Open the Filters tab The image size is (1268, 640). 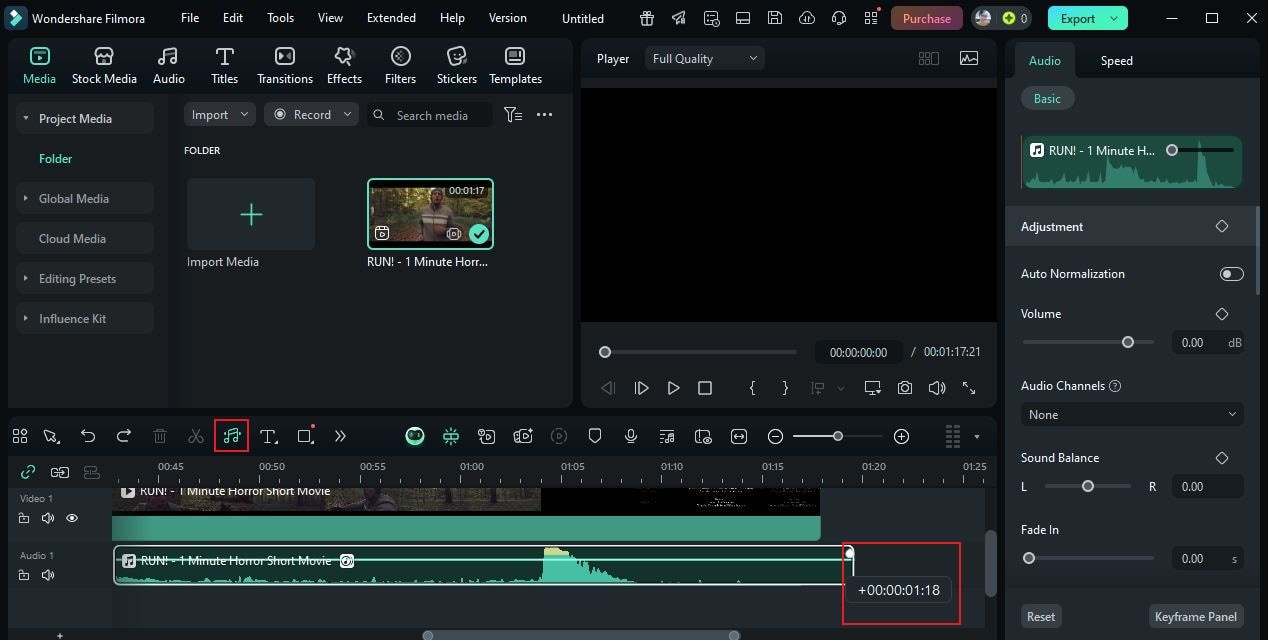point(400,66)
